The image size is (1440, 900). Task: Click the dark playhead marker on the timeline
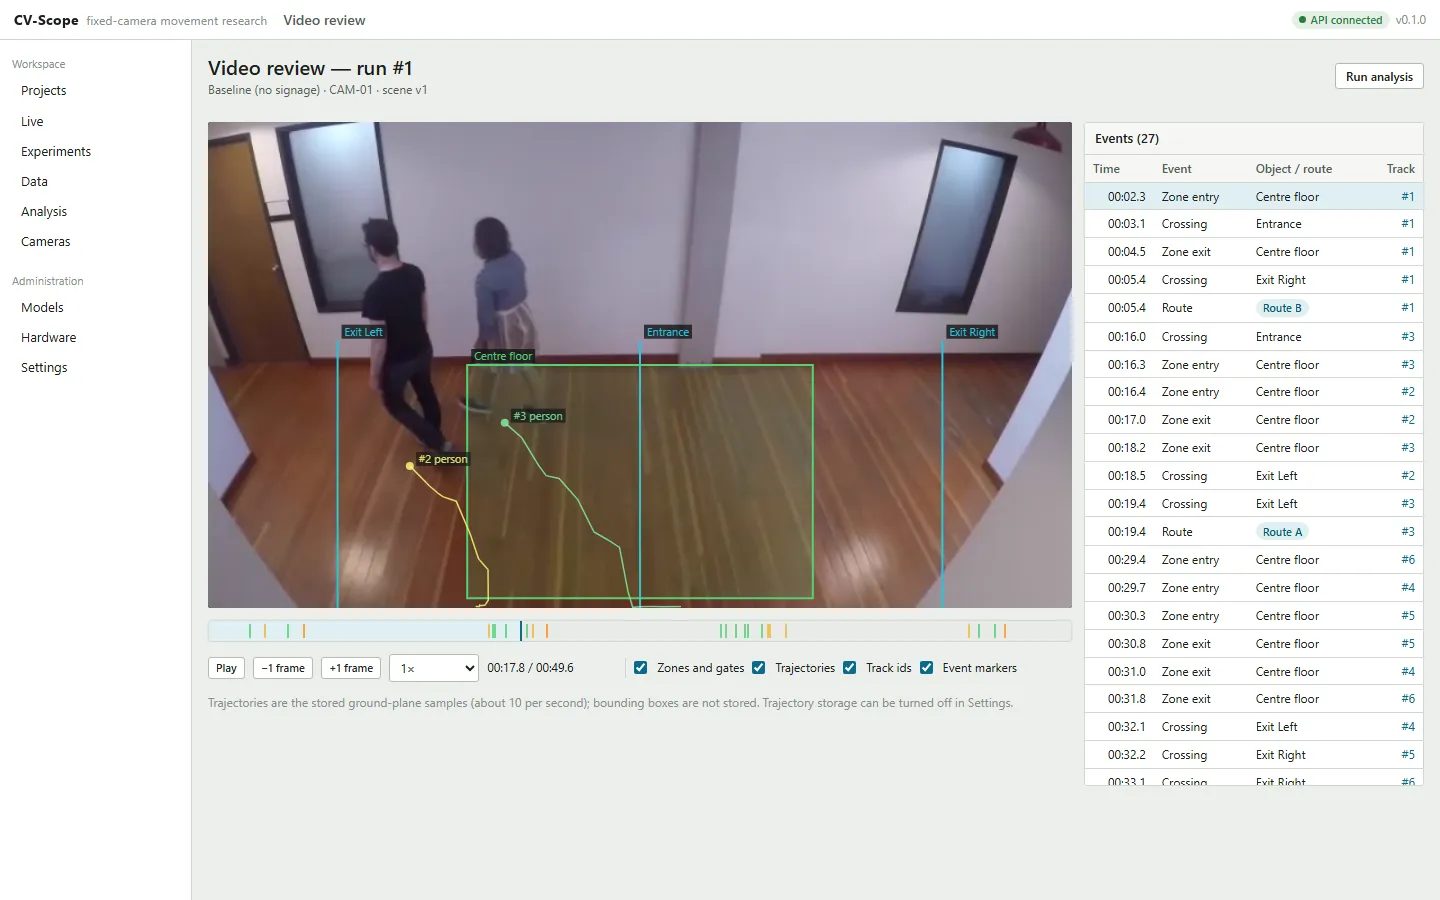pyautogui.click(x=520, y=631)
